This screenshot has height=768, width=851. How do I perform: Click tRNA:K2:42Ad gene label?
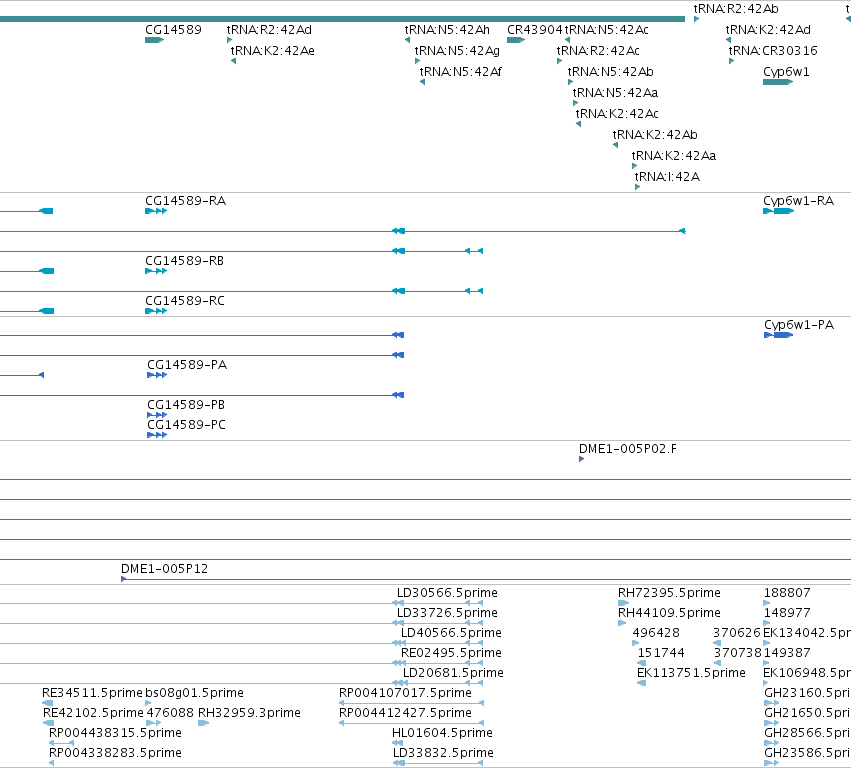coord(768,30)
